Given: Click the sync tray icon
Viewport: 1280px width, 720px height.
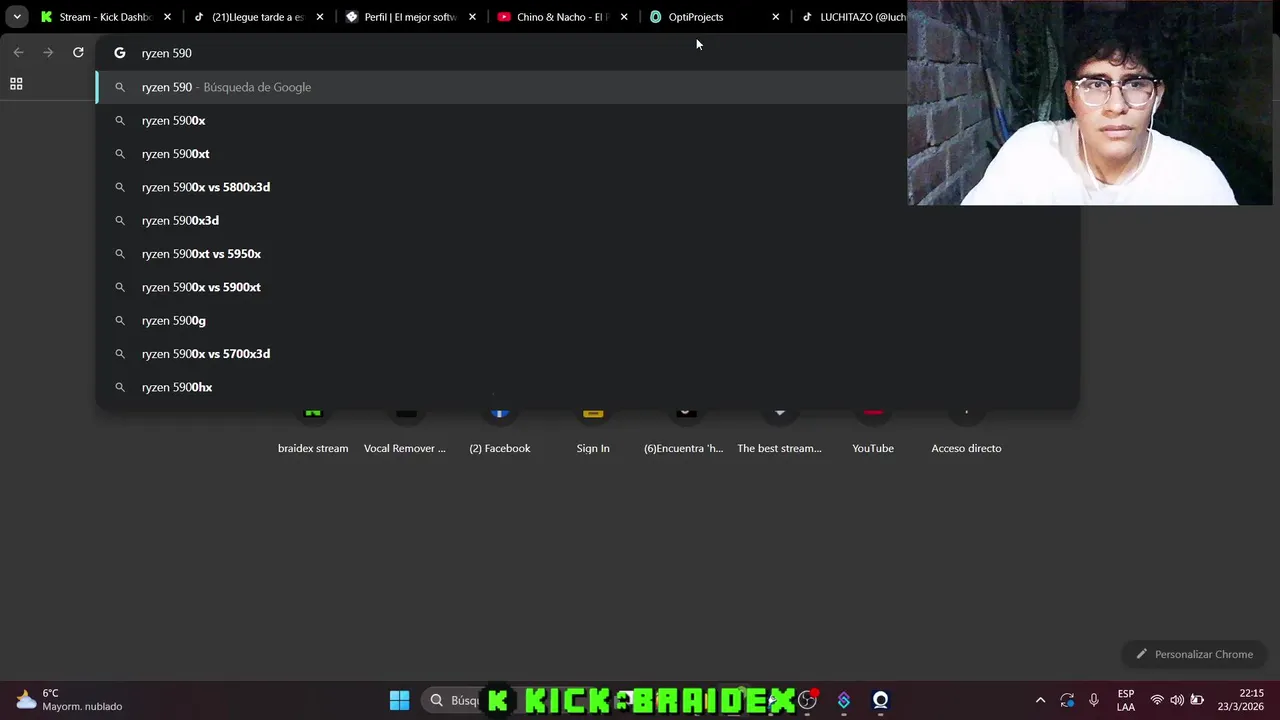Looking at the screenshot, I should pos(1067,700).
